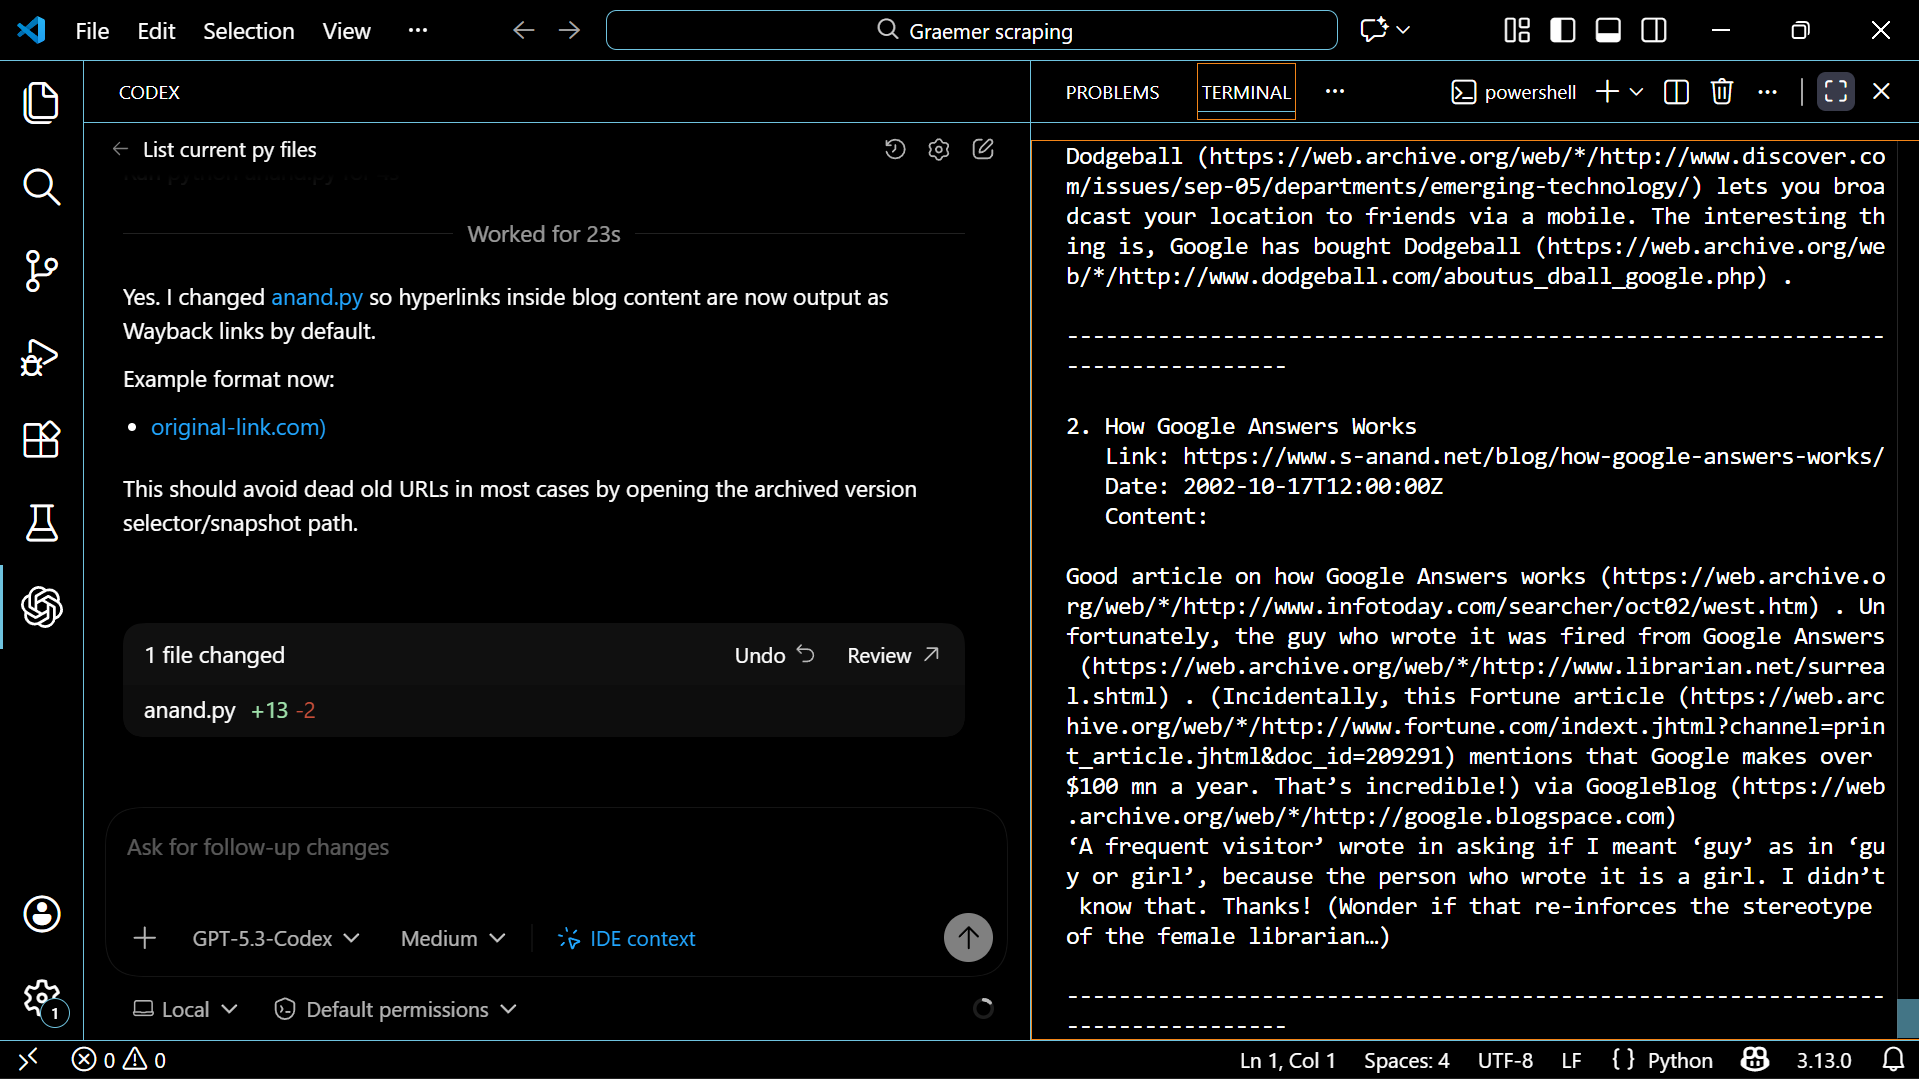The height and width of the screenshot is (1079, 1919).
Task: Open the Selection menu
Action: tap(248, 31)
